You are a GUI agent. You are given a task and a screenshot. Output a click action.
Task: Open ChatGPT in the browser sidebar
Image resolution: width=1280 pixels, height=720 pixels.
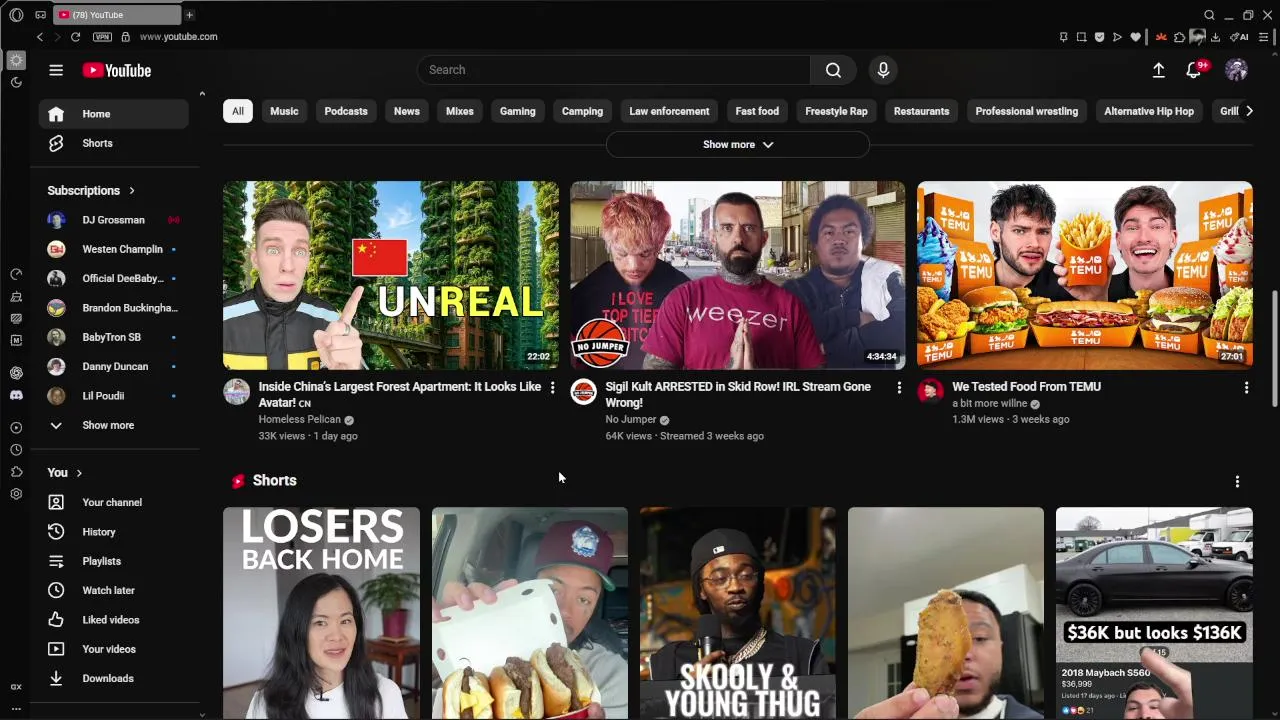(x=16, y=373)
